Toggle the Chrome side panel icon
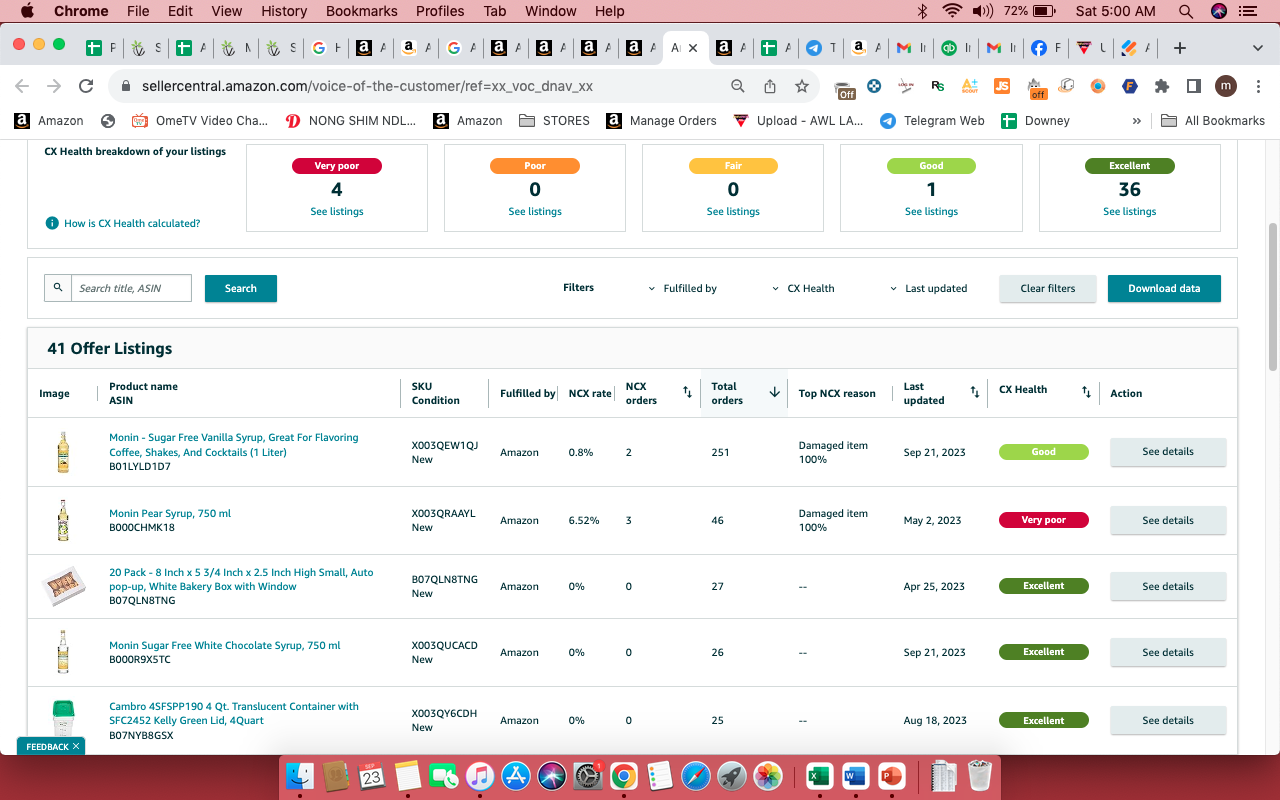Image resolution: width=1280 pixels, height=800 pixels. pos(1193,86)
